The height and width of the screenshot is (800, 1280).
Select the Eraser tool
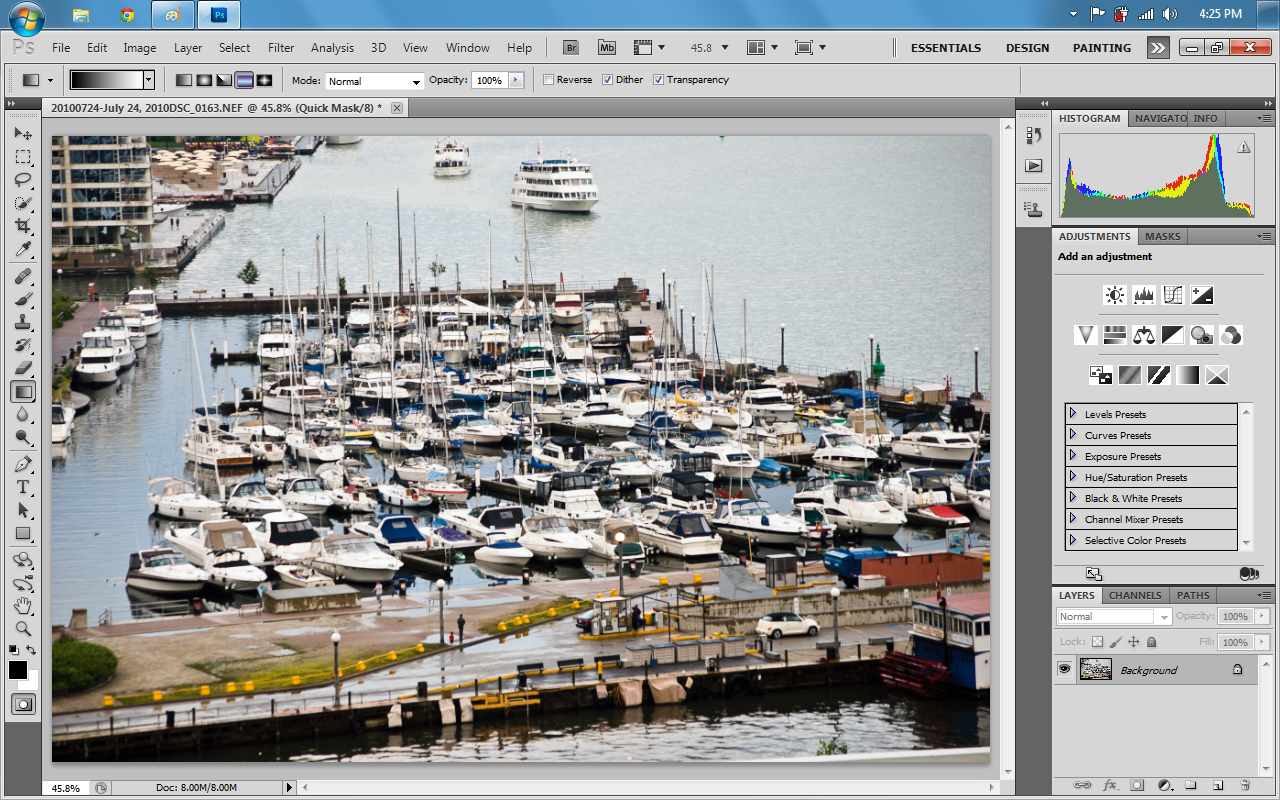click(23, 368)
